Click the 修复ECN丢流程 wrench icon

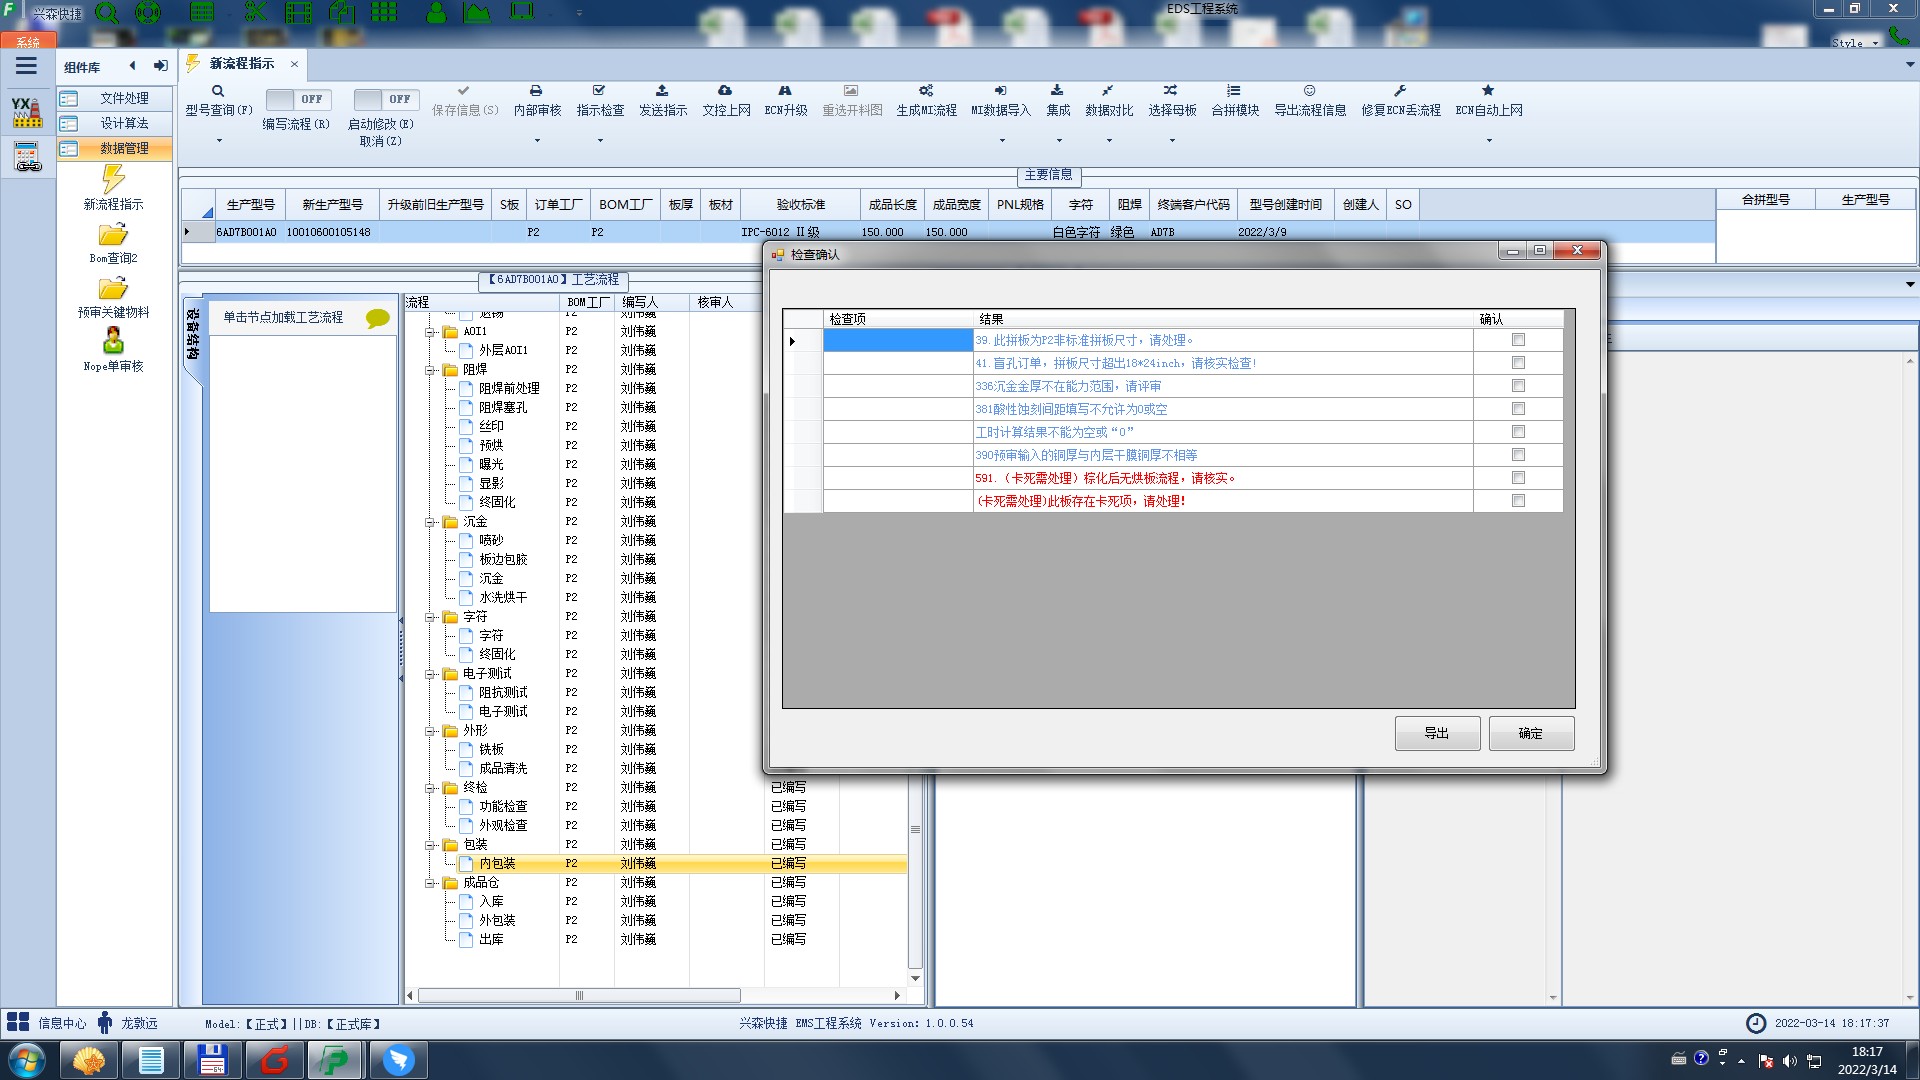[x=1400, y=91]
